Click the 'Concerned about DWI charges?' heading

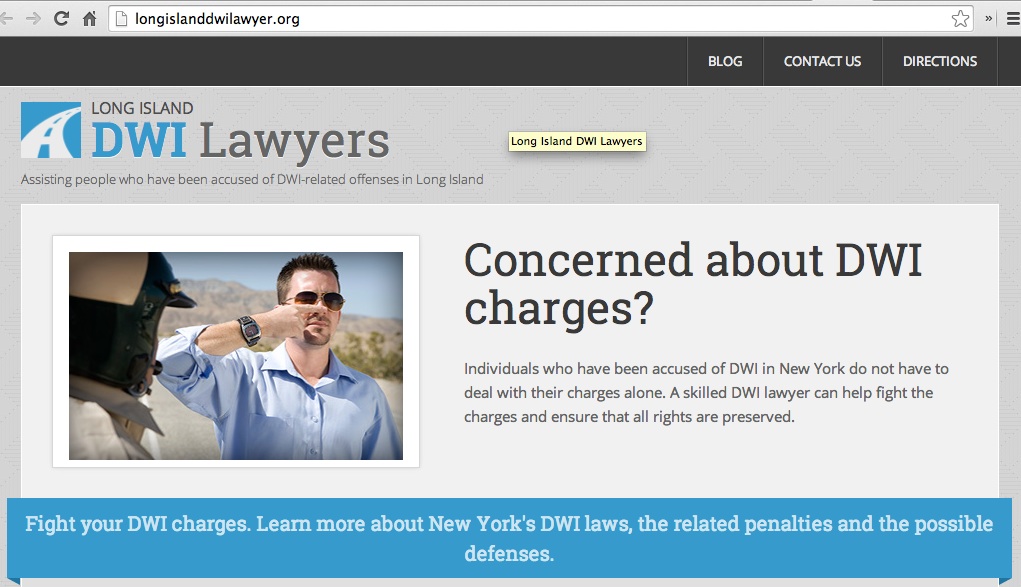pyautogui.click(x=693, y=284)
